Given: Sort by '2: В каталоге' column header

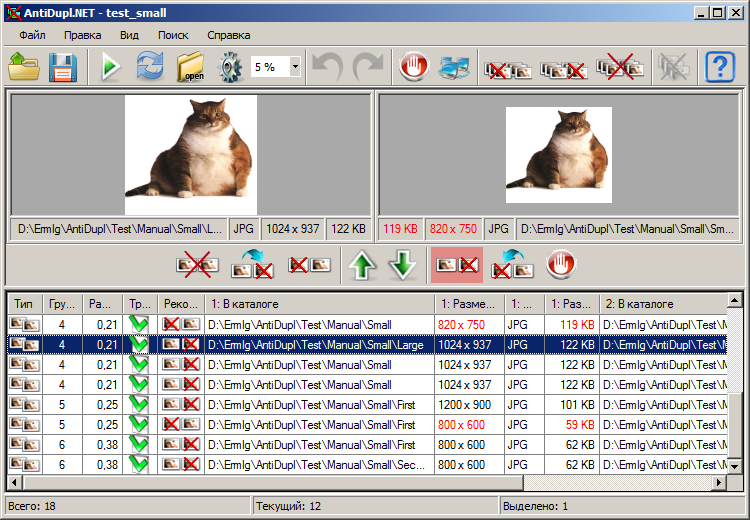Looking at the screenshot, I should 663,304.
